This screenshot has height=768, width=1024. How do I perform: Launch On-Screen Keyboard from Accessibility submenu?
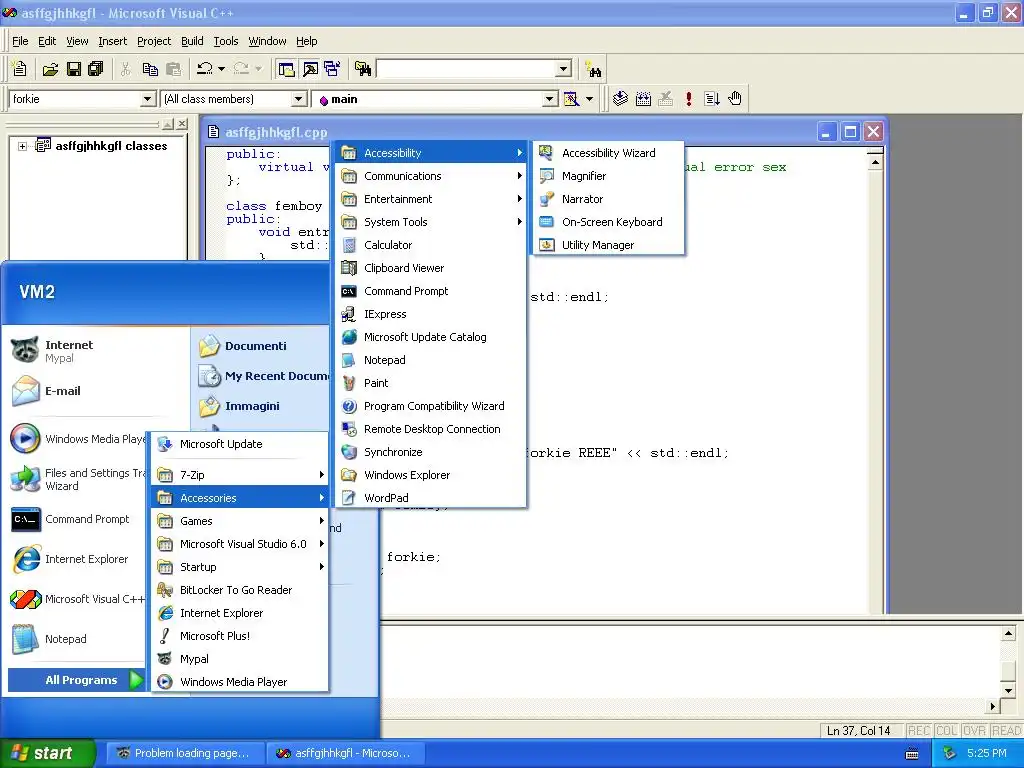click(609, 222)
